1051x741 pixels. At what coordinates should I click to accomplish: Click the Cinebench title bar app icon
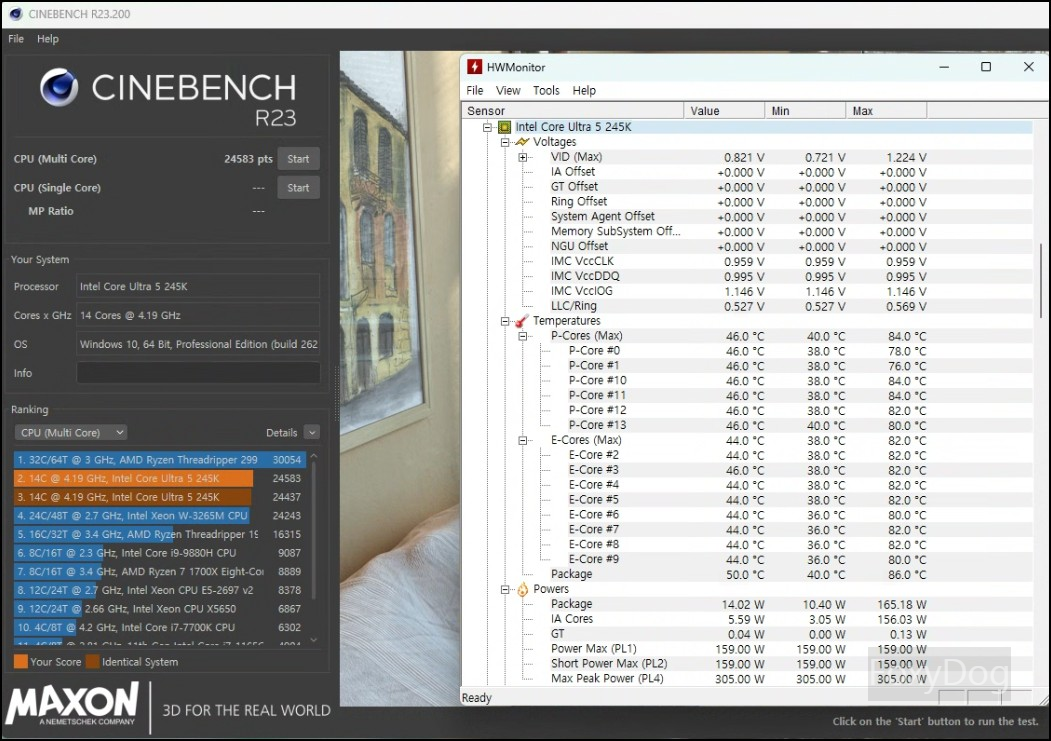16,13
